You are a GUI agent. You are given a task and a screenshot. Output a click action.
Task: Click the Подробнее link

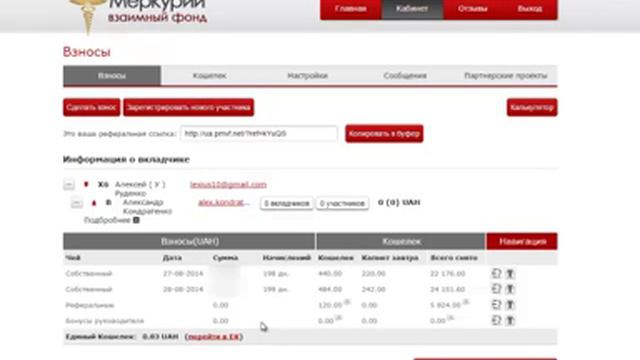[107, 220]
